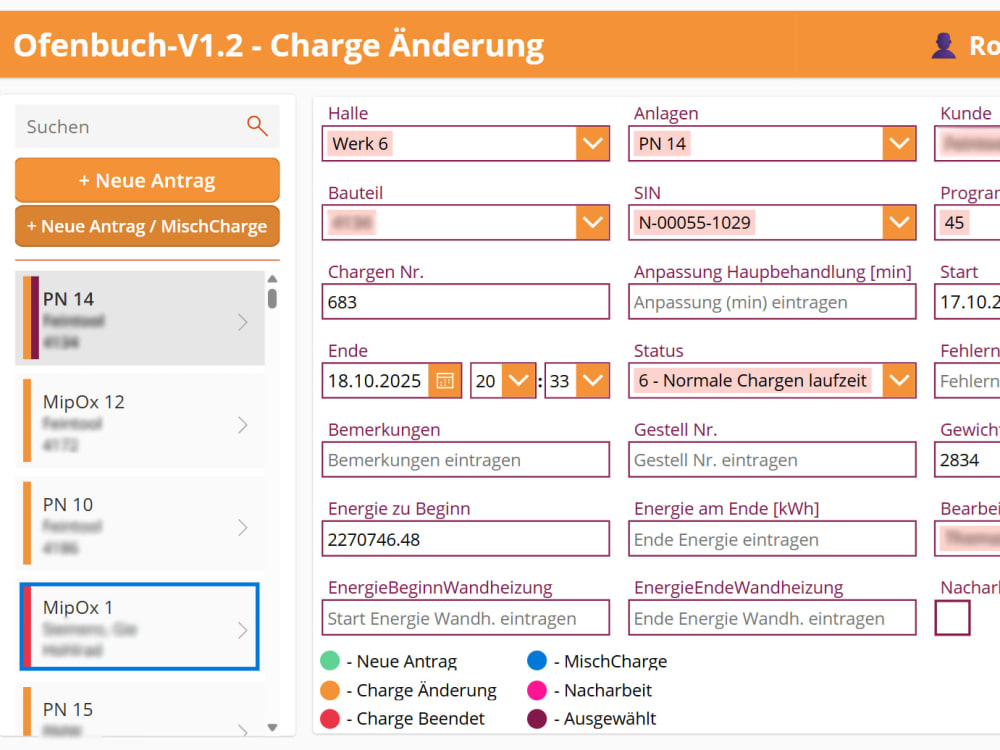This screenshot has width=1000, height=750.
Task: Click green Neue Antrag legend dot
Action: (330, 661)
